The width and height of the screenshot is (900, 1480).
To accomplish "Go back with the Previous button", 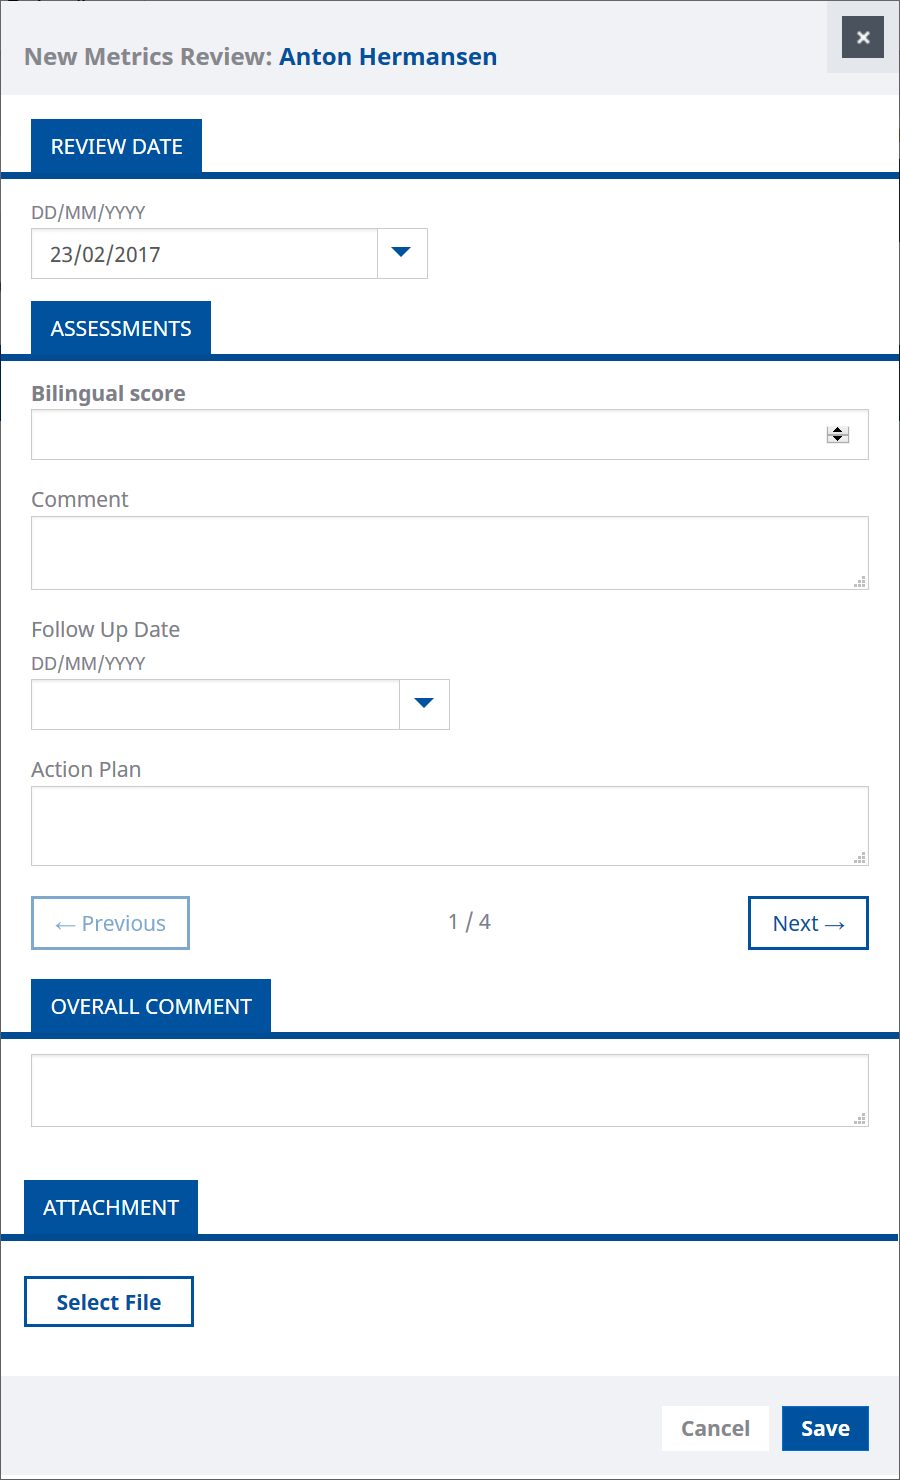I will click(x=110, y=923).
